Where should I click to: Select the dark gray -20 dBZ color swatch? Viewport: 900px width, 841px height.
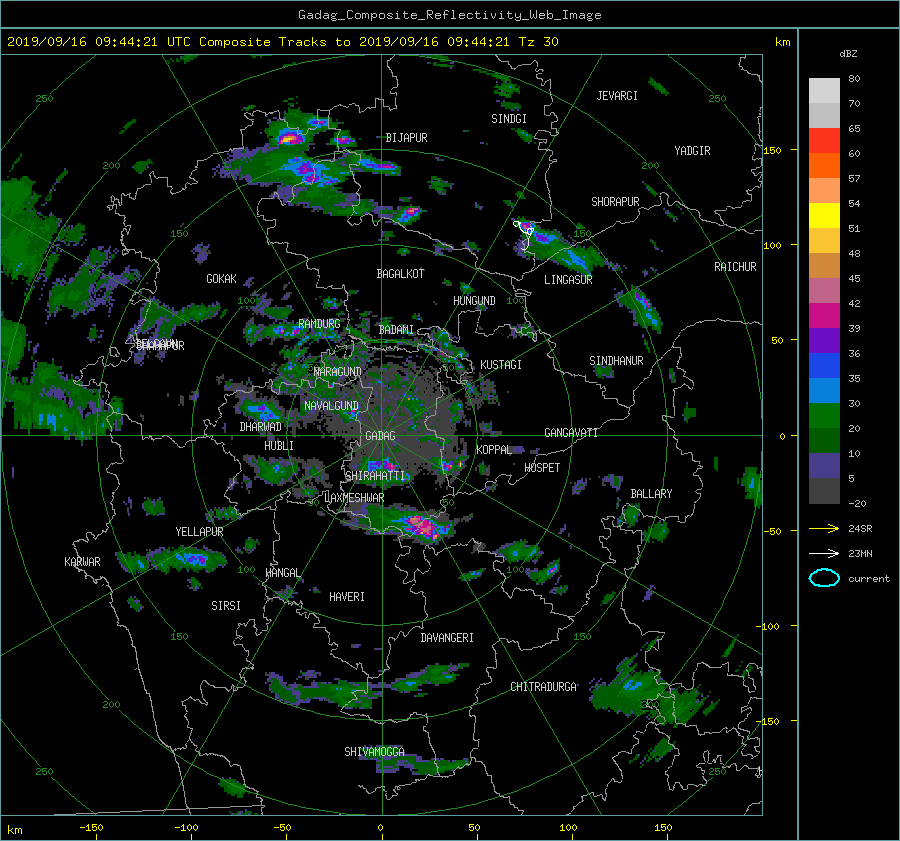click(x=824, y=491)
